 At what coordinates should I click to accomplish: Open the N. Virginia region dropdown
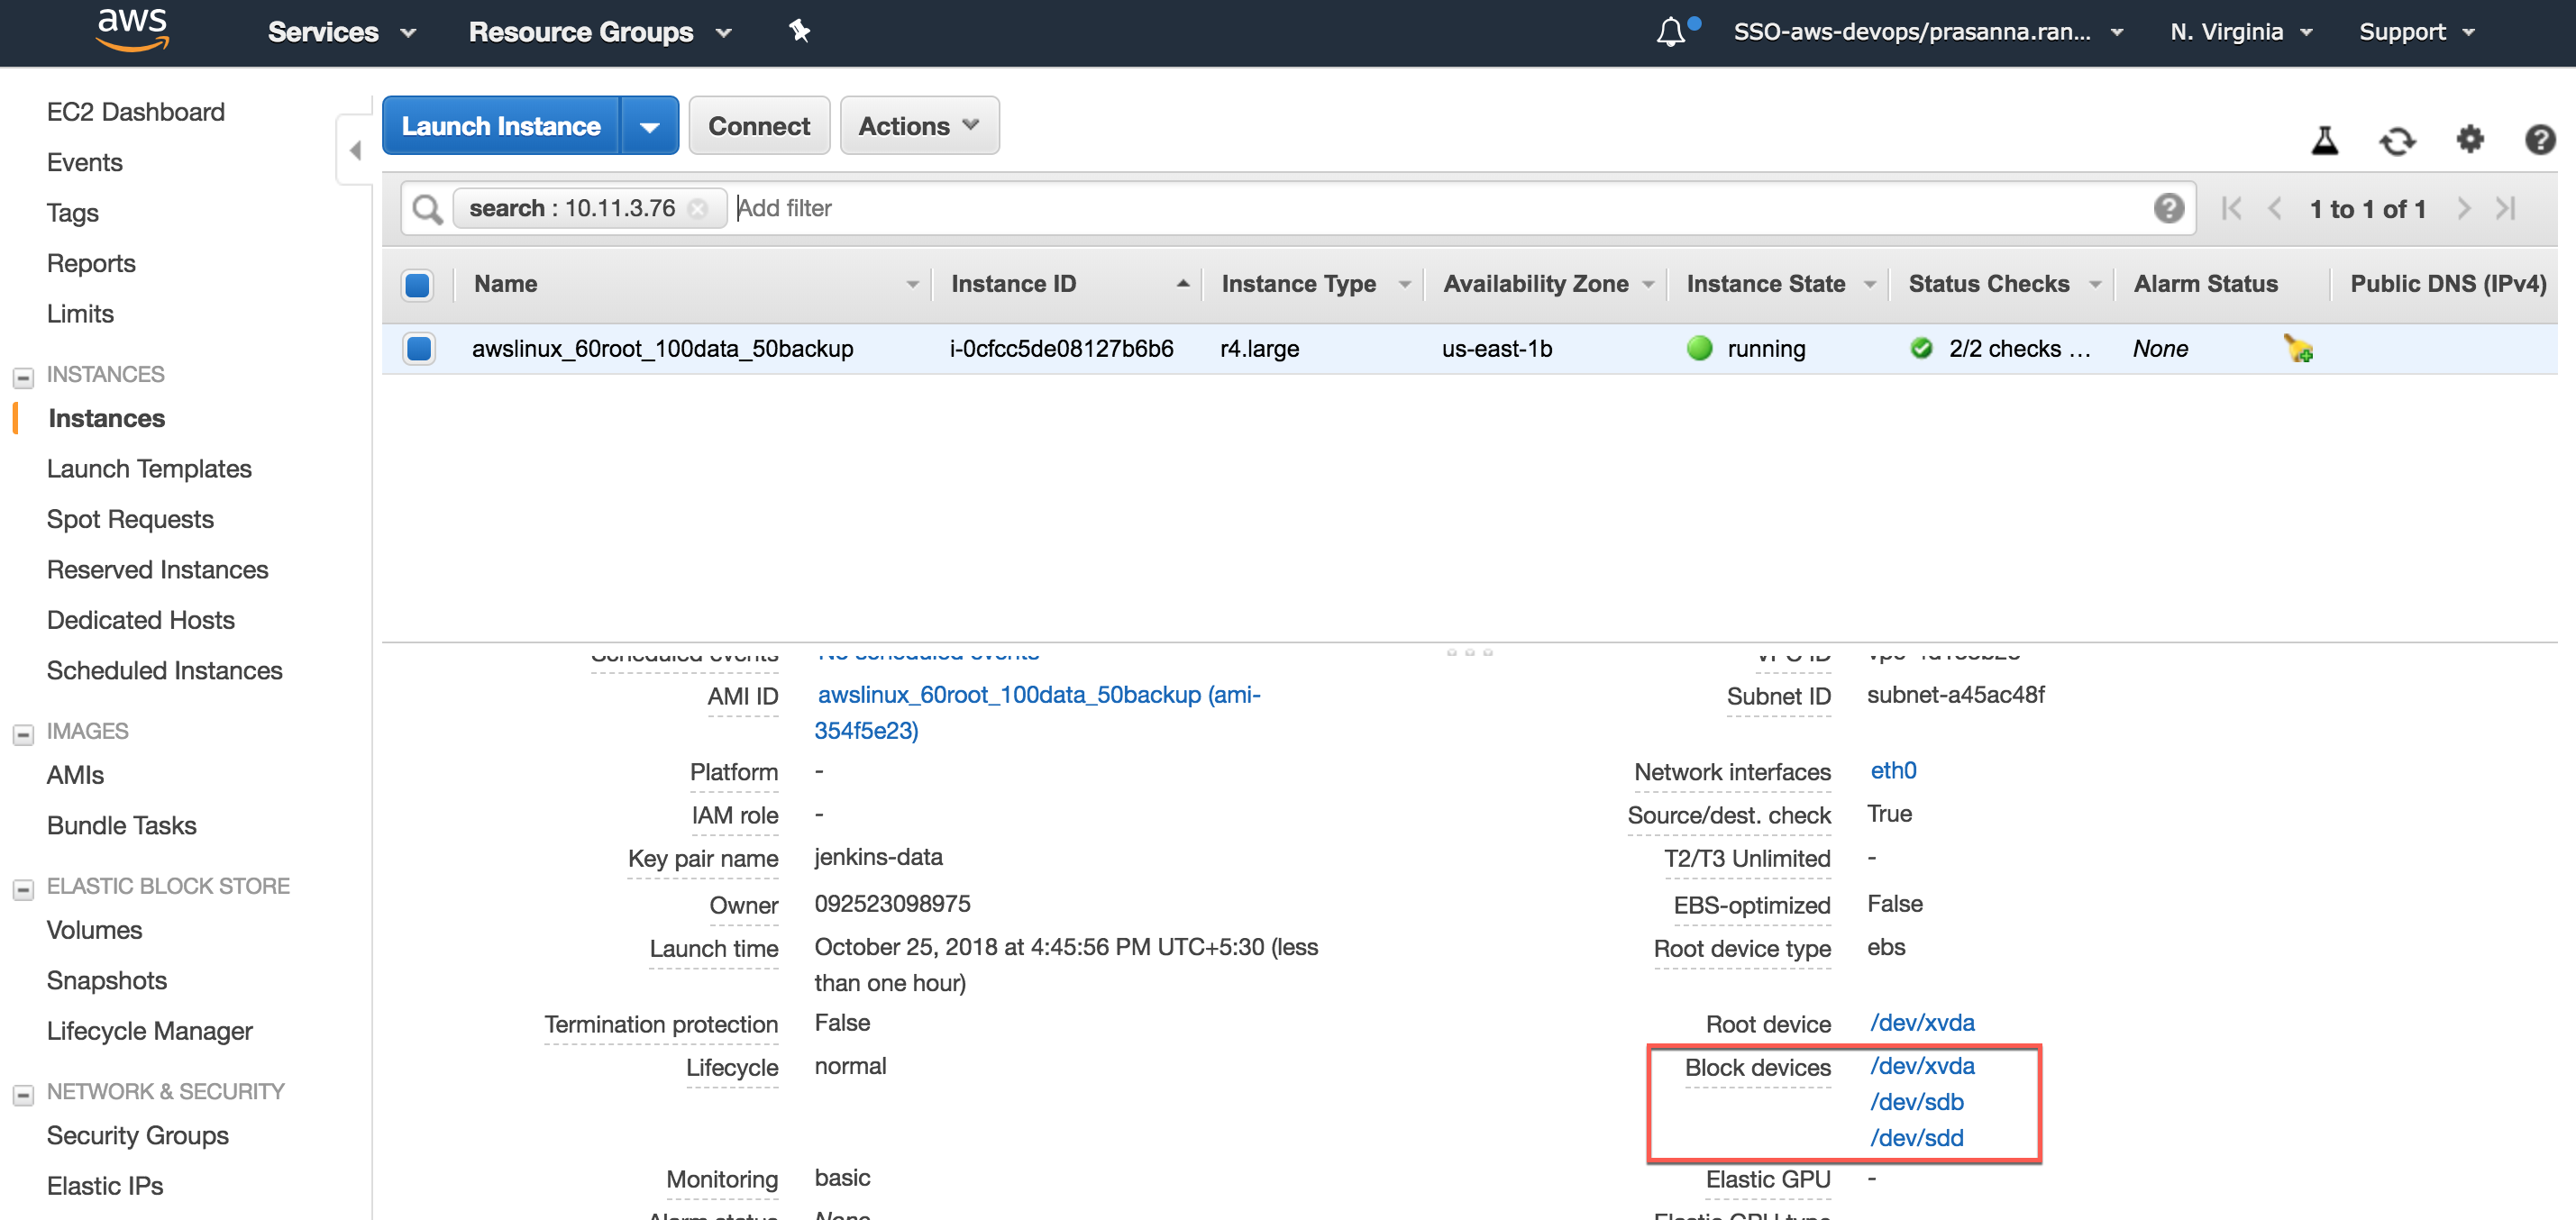point(2241,32)
